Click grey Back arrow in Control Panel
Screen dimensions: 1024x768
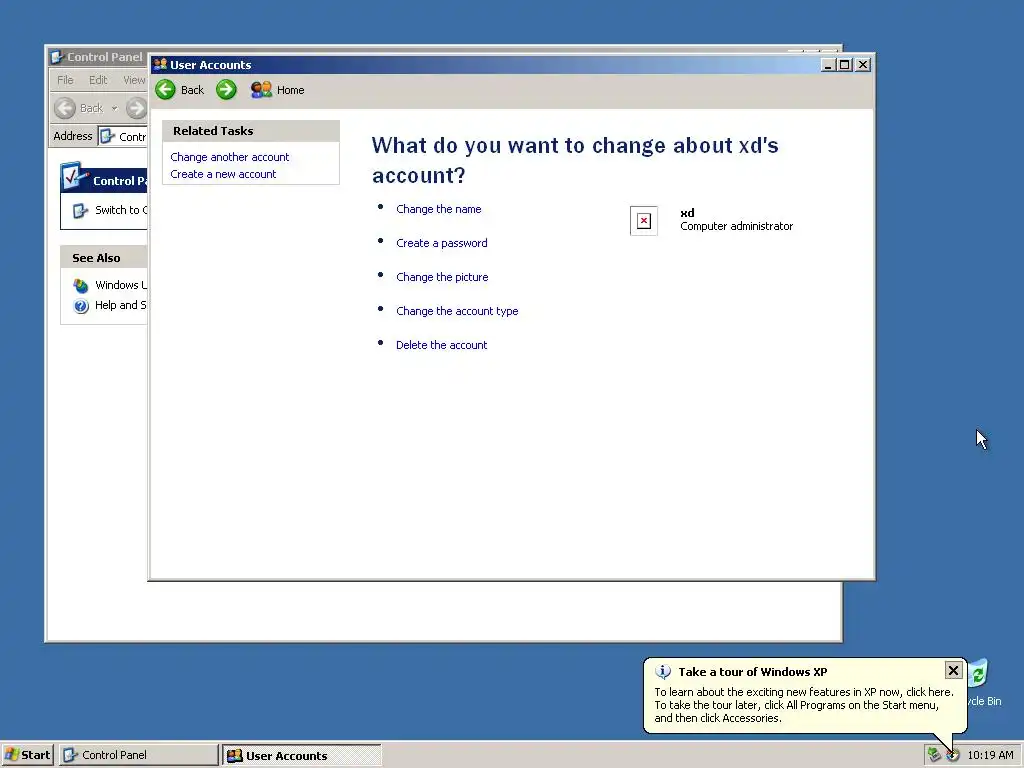[65, 108]
